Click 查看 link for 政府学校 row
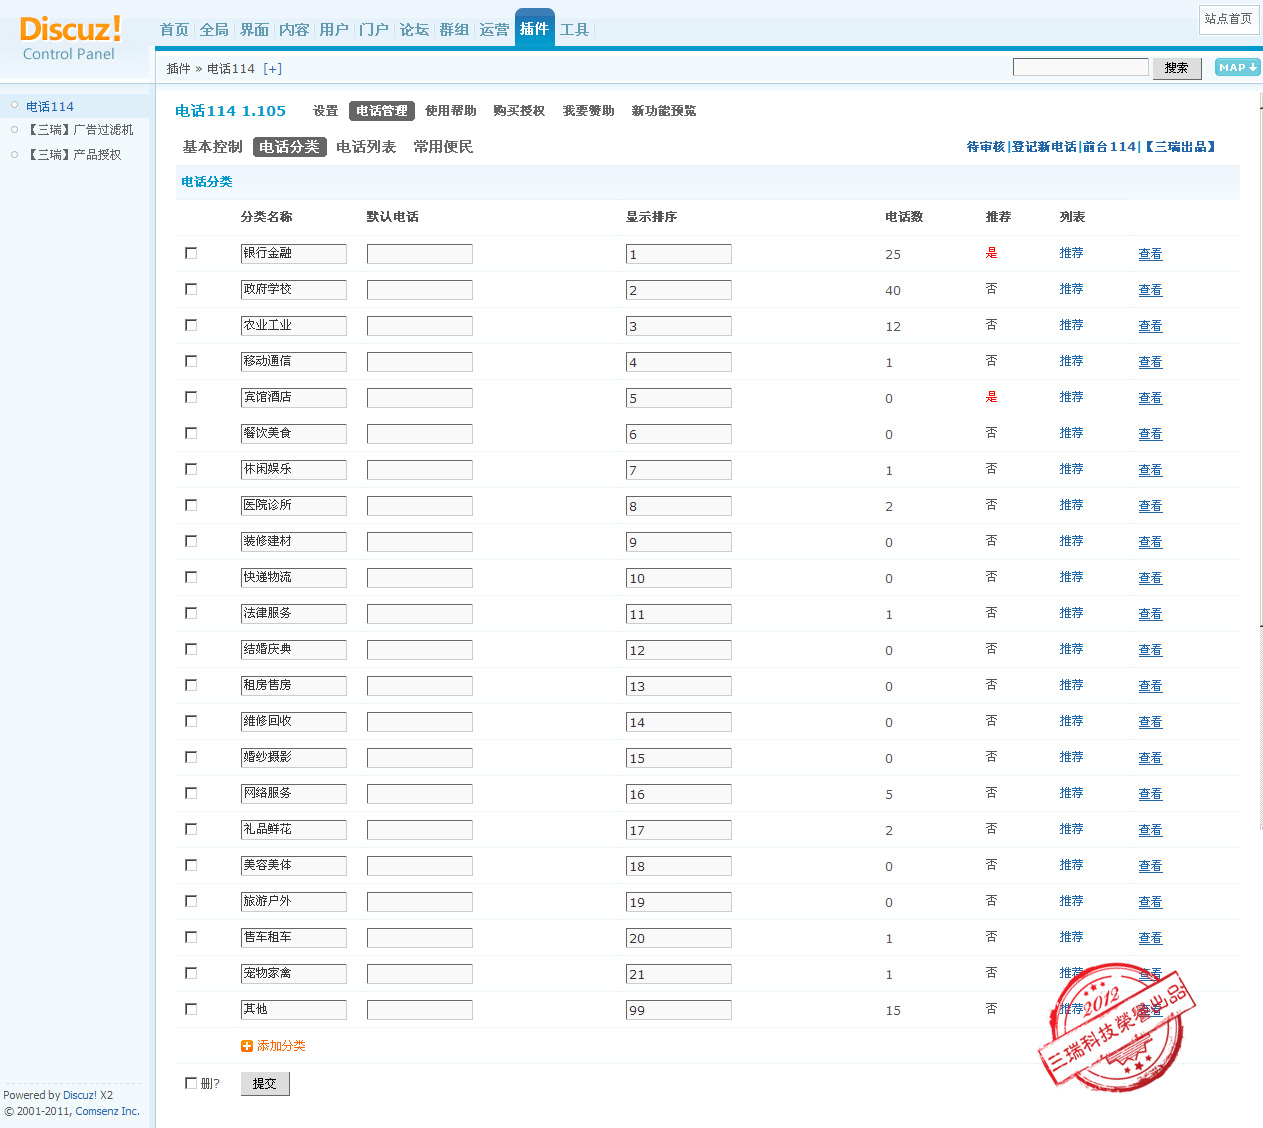This screenshot has width=1263, height=1128. coord(1150,290)
